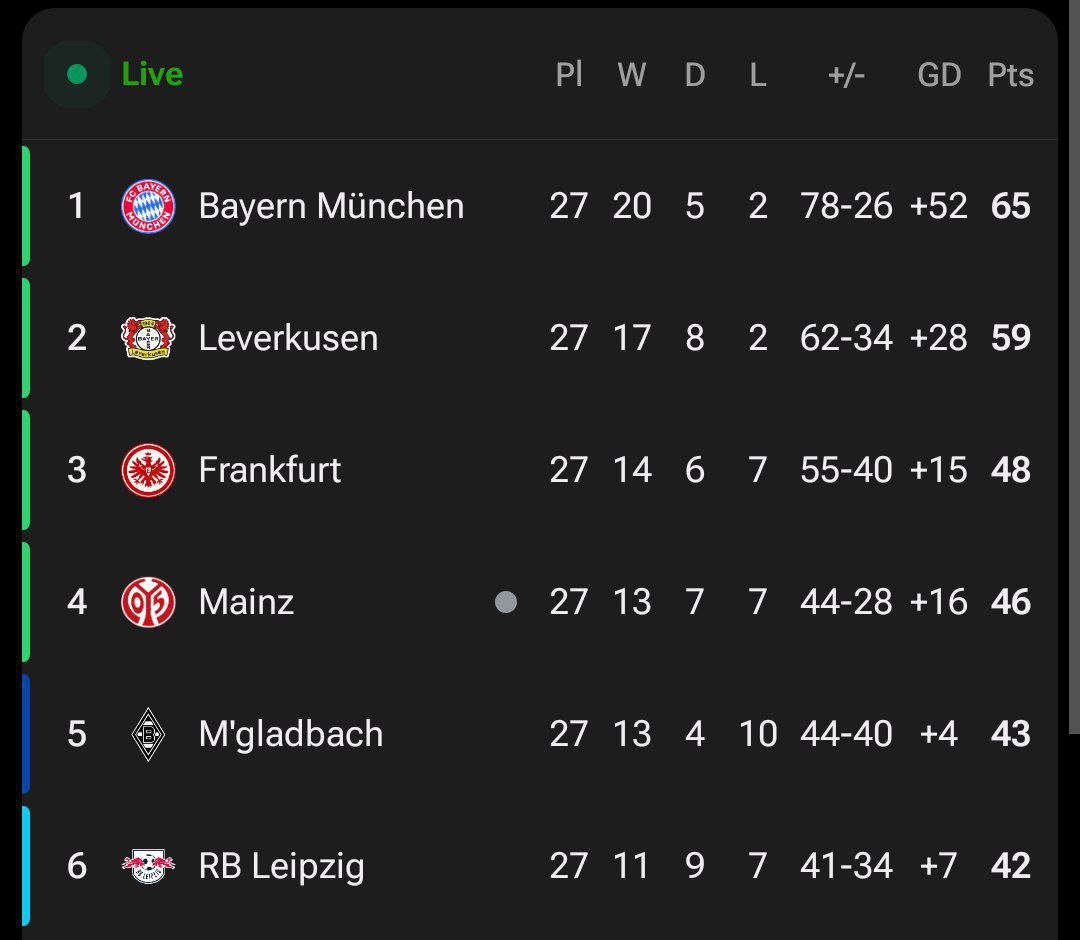Select M'gladbach's 44-40 goals record
Screen dimensions: 1080x940
pyautogui.click(x=846, y=734)
